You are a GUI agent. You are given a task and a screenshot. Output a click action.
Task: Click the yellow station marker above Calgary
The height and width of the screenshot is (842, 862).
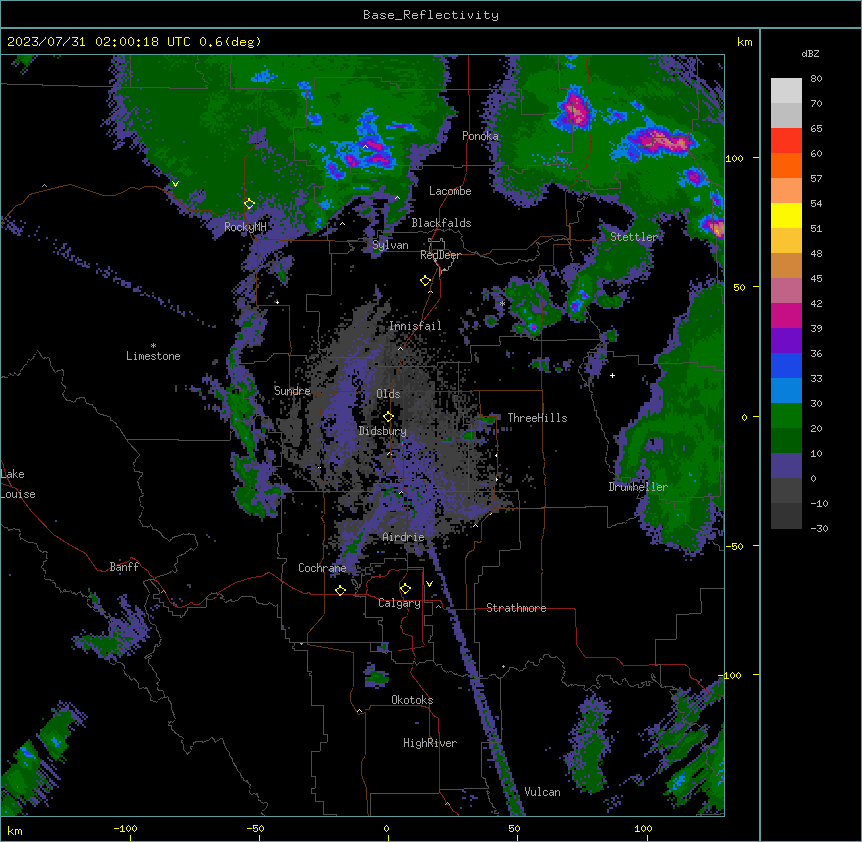pos(405,589)
